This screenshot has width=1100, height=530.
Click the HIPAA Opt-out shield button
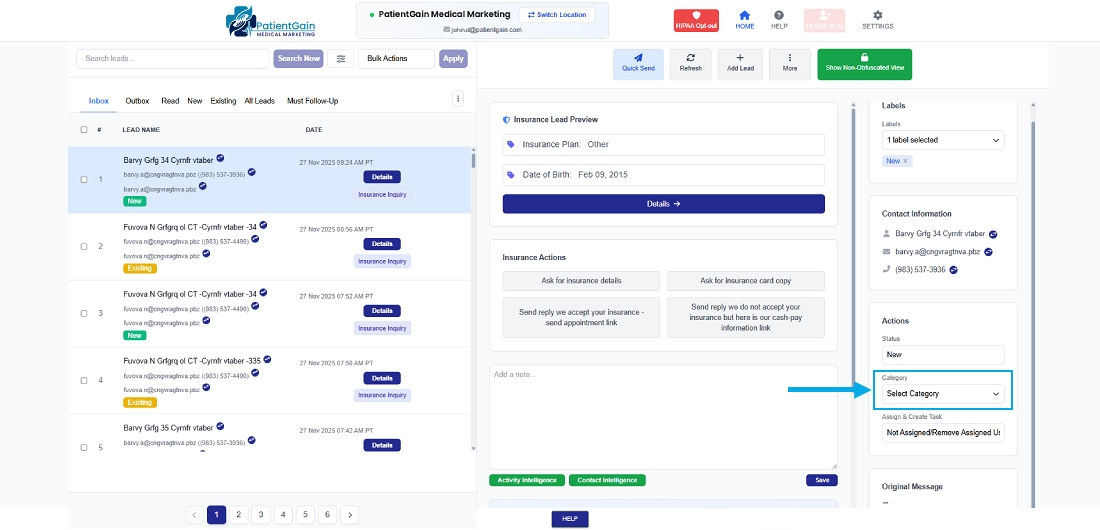coord(696,20)
